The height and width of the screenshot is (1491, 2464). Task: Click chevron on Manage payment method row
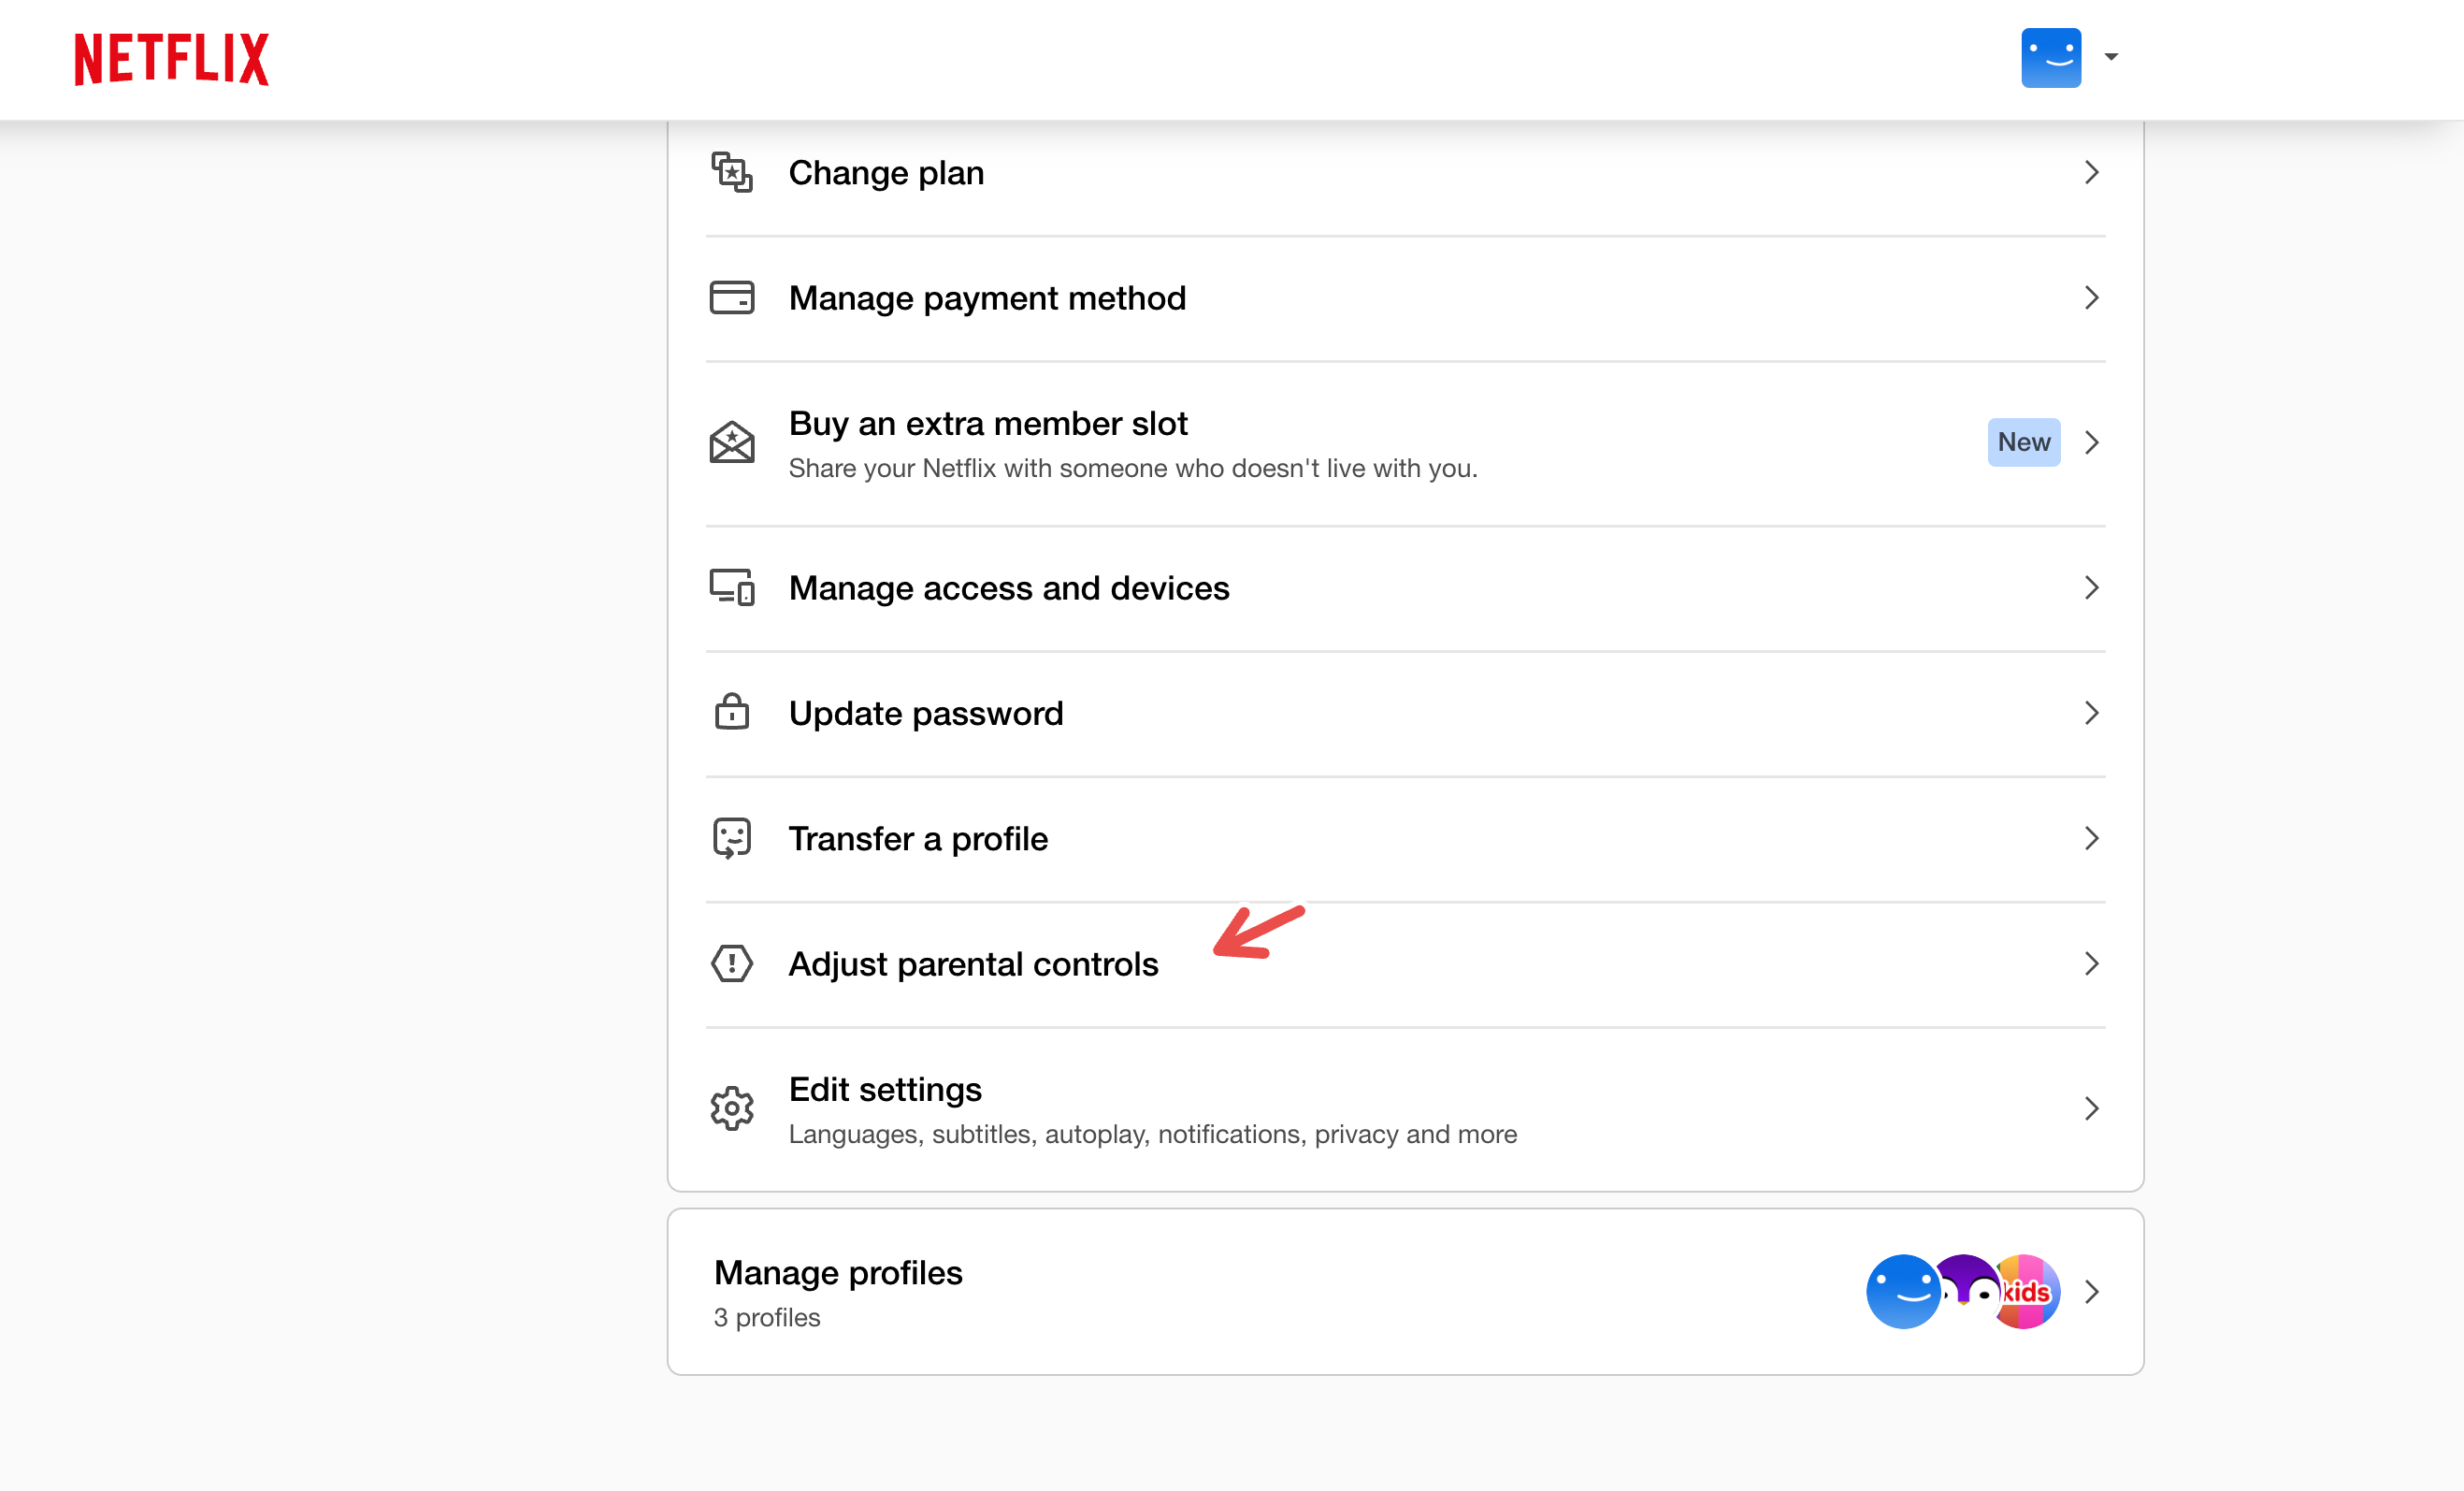(x=2091, y=298)
